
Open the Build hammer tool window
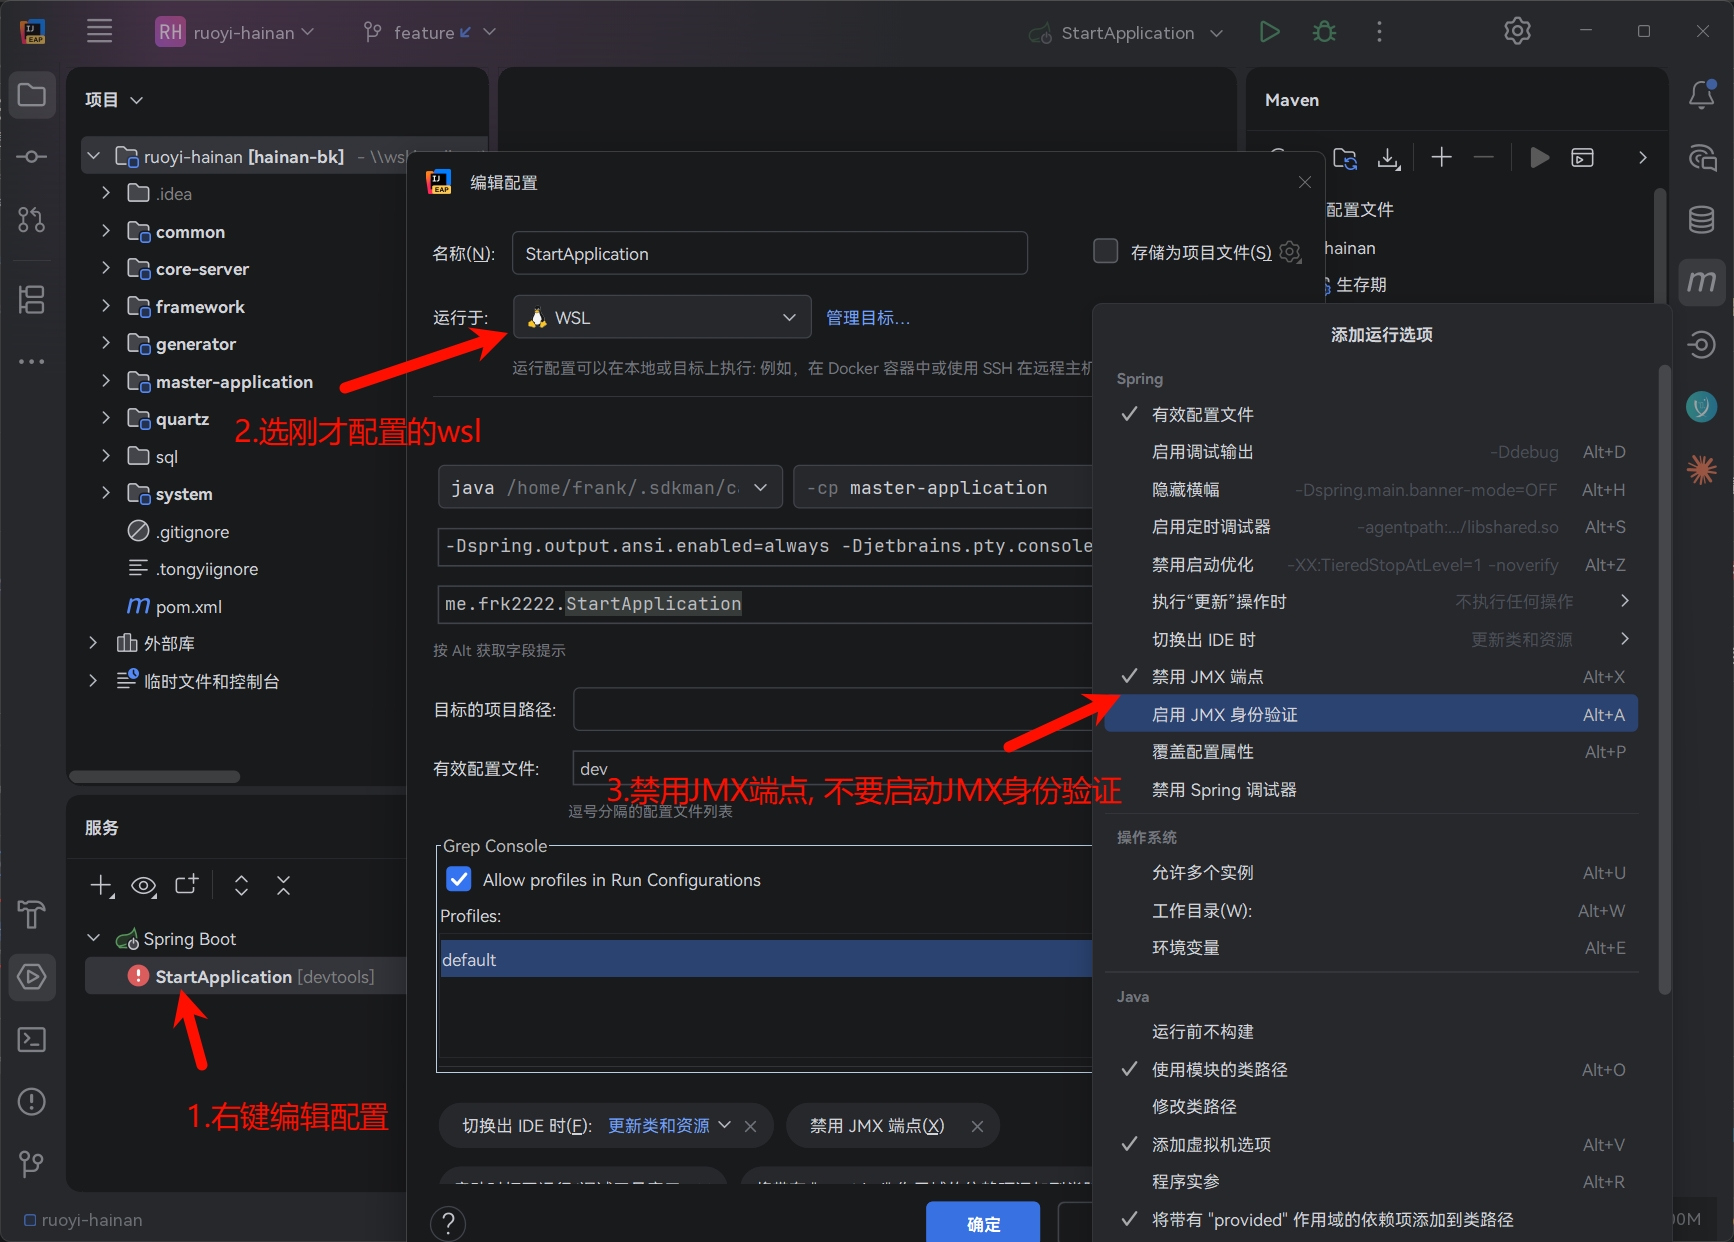pyautogui.click(x=32, y=913)
